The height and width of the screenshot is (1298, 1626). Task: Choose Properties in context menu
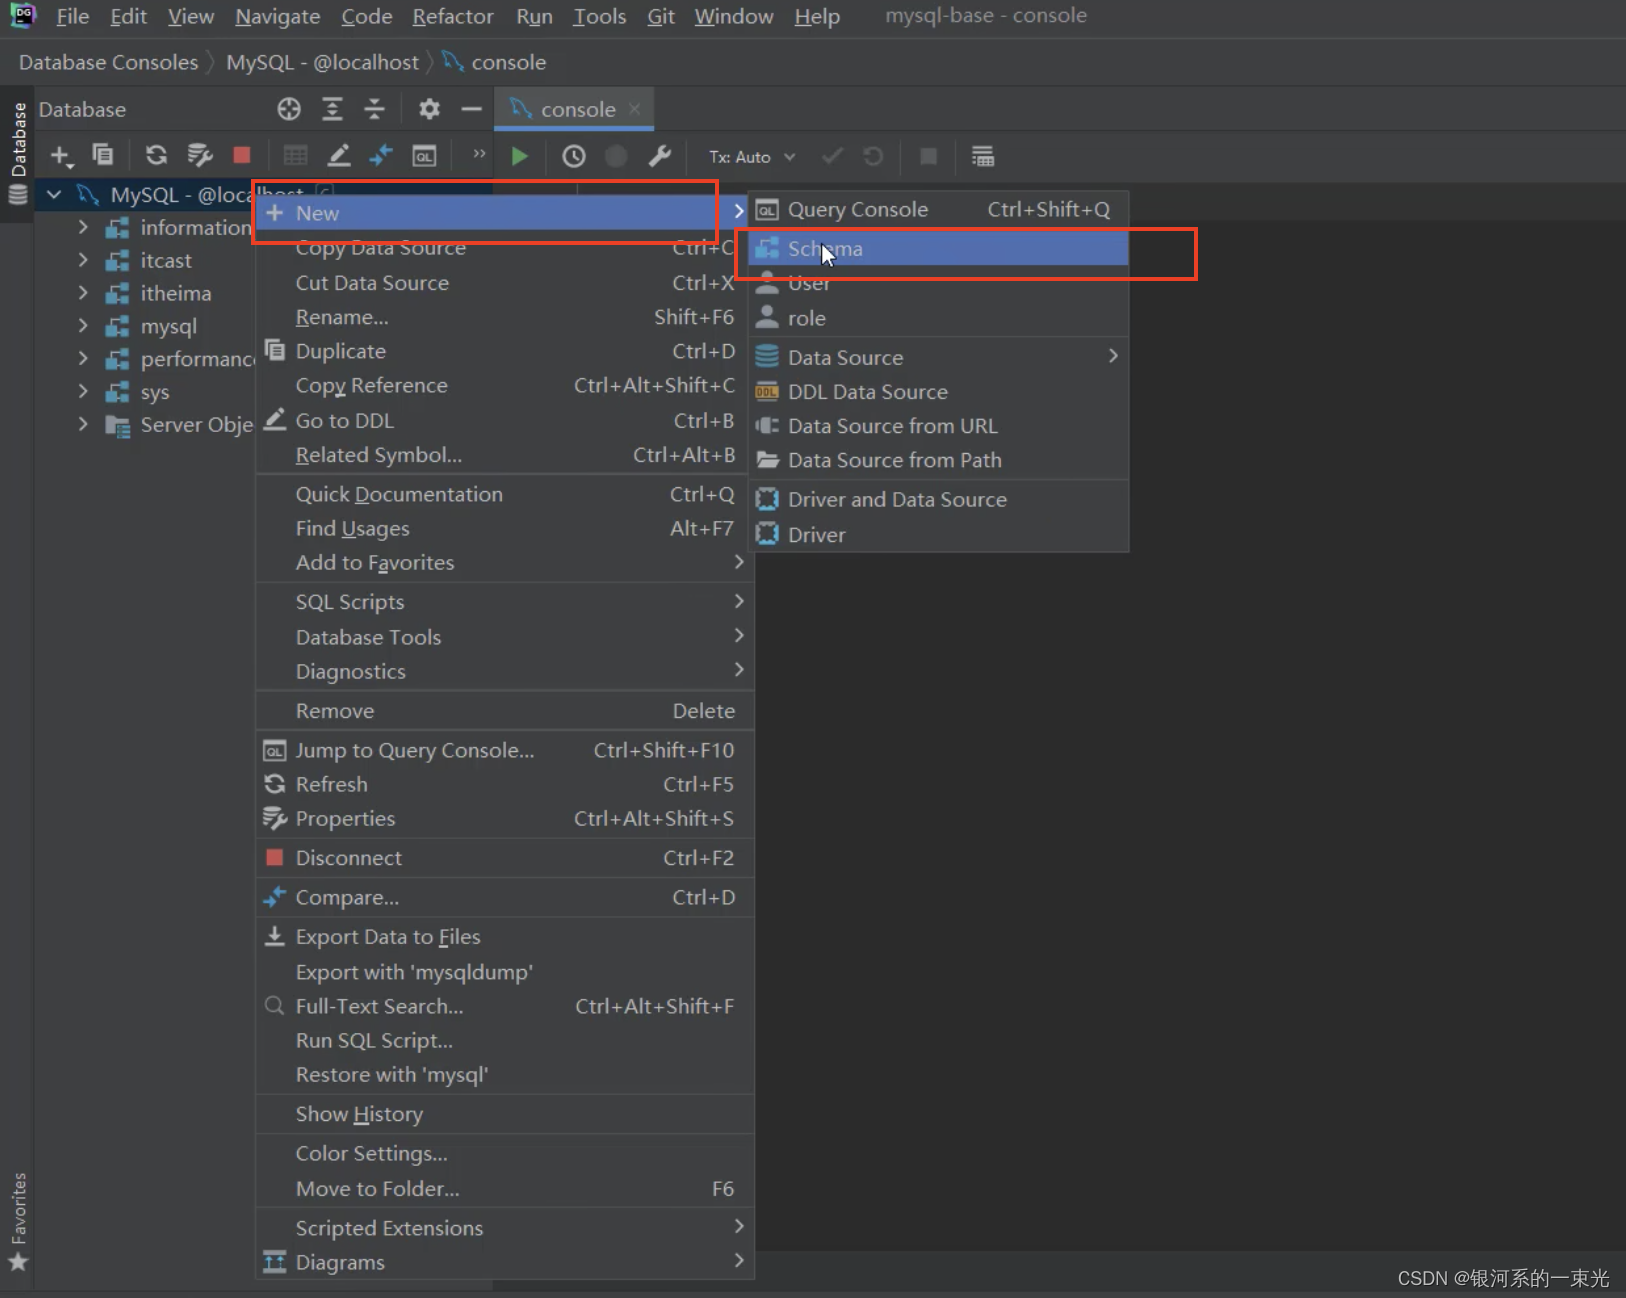tap(505, 818)
